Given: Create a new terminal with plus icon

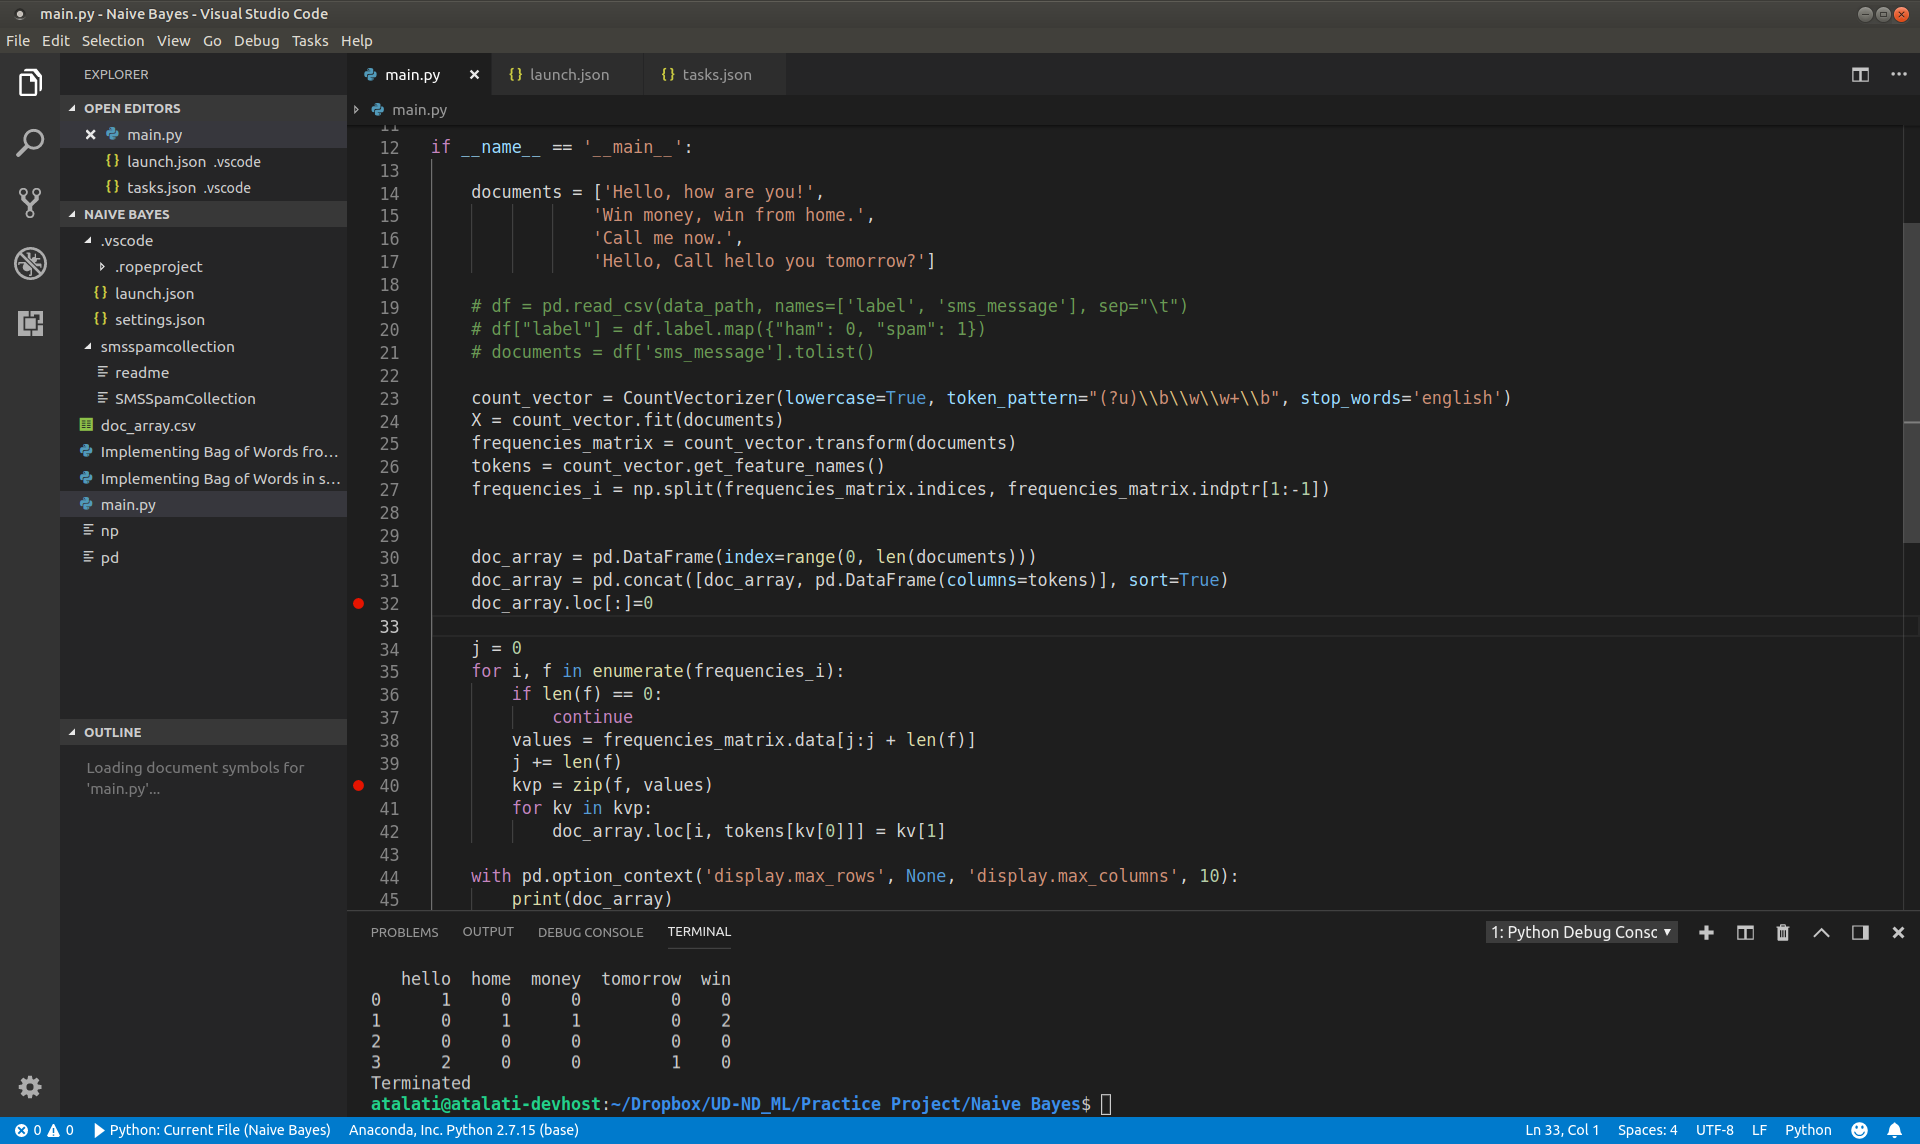Looking at the screenshot, I should (1706, 932).
